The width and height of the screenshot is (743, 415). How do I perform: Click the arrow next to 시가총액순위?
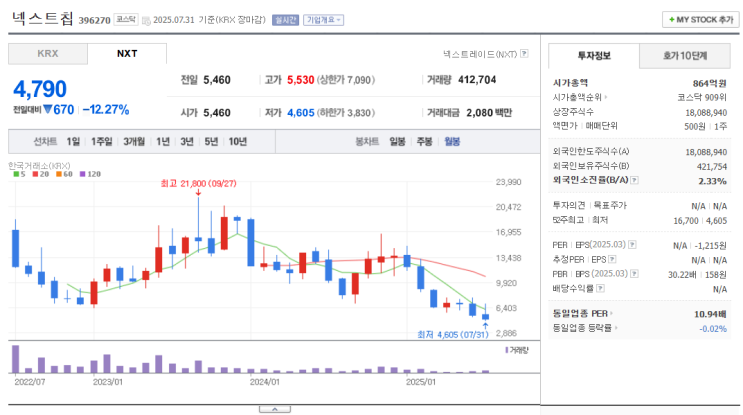tap(606, 97)
